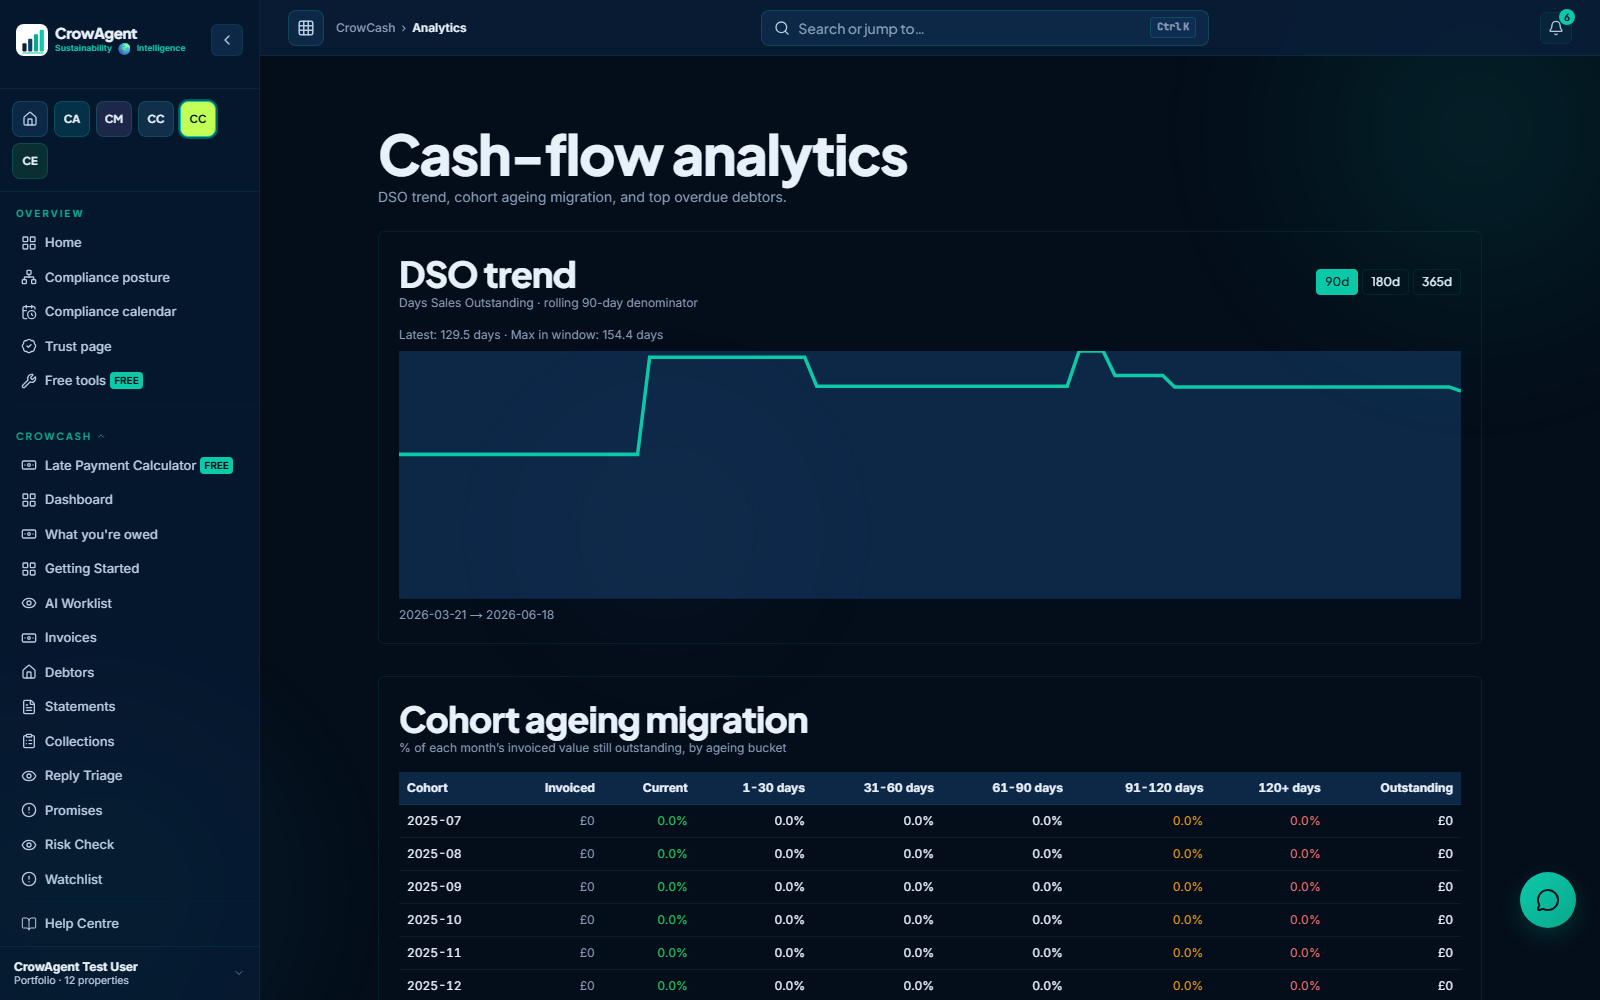This screenshot has height=1000, width=1600.
Task: Open the chat support bubble
Action: 1548,900
